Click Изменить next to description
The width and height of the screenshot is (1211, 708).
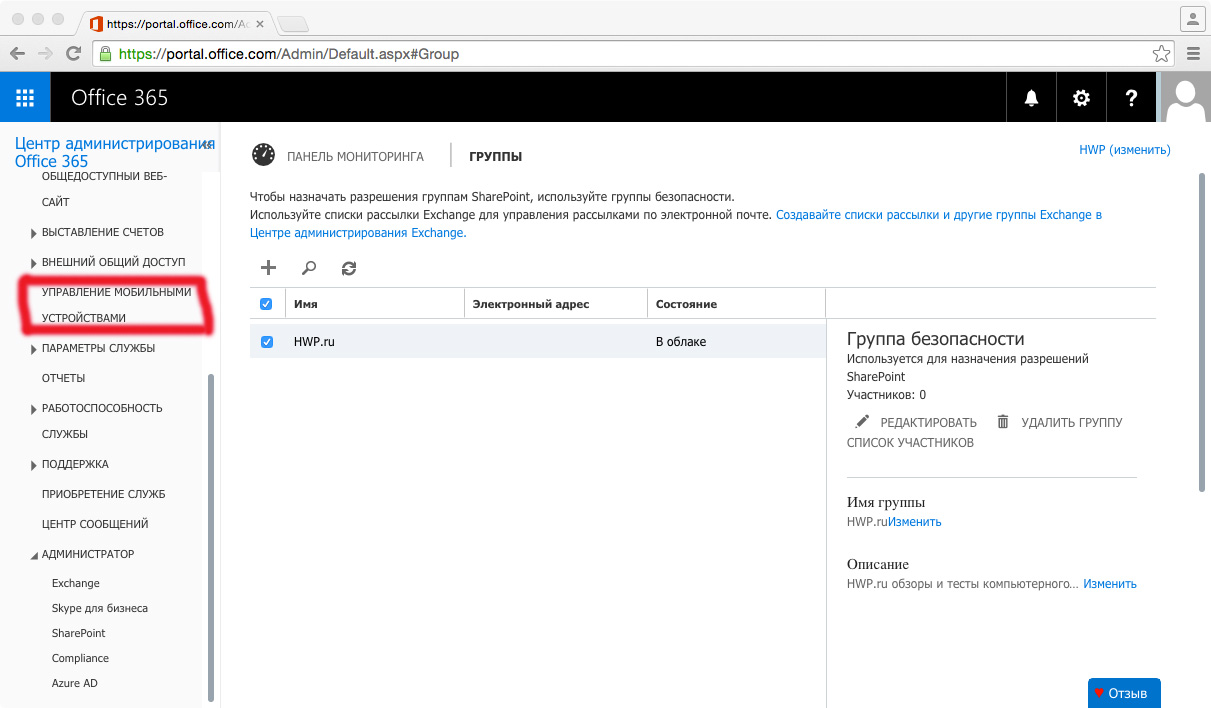click(x=1110, y=584)
